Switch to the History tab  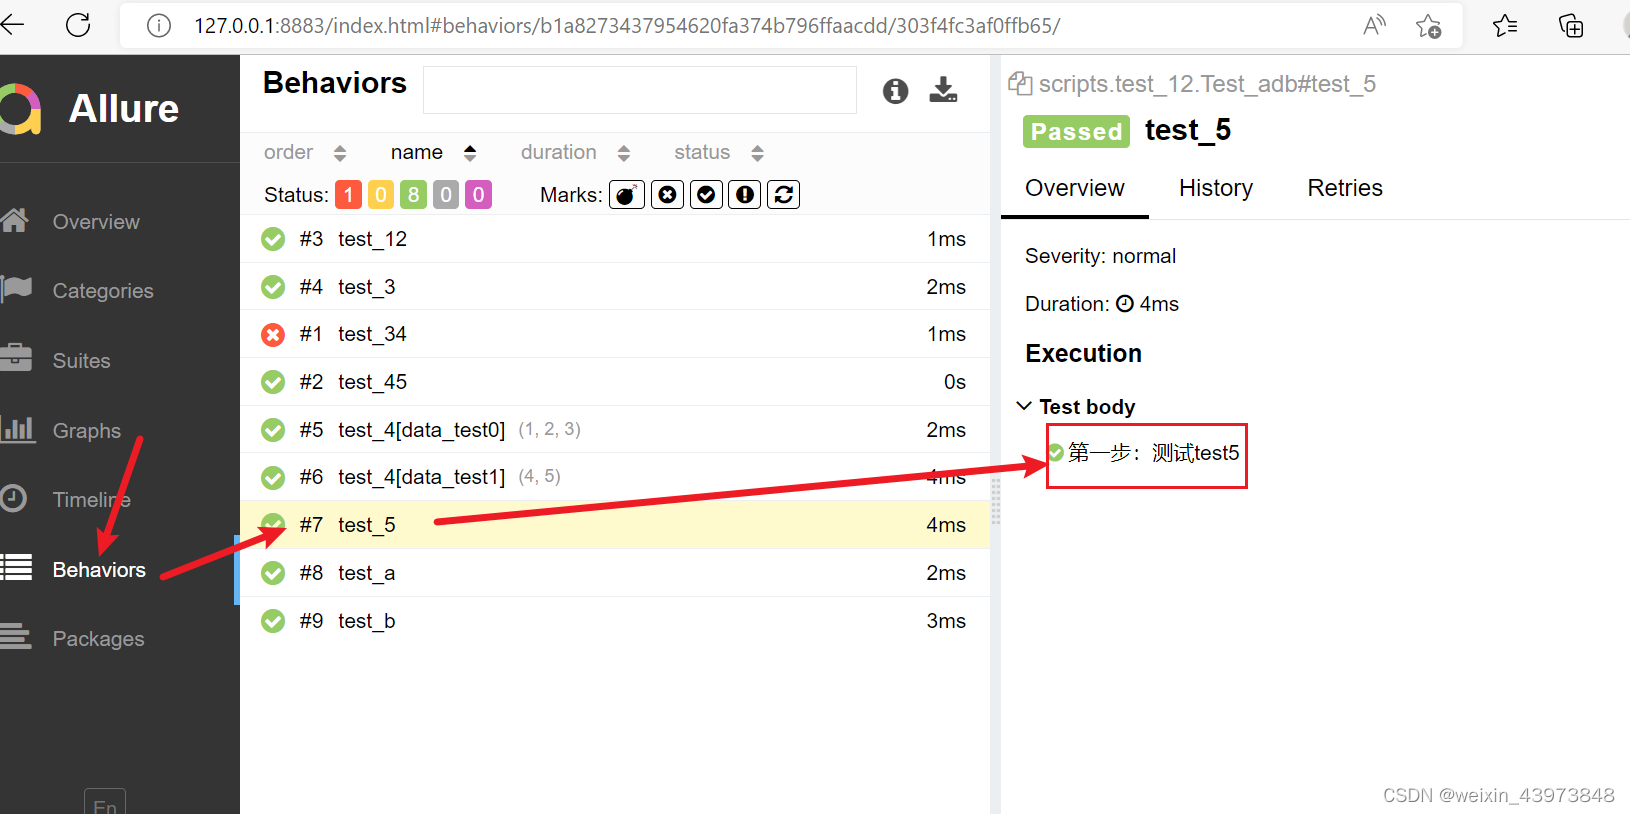point(1215,188)
